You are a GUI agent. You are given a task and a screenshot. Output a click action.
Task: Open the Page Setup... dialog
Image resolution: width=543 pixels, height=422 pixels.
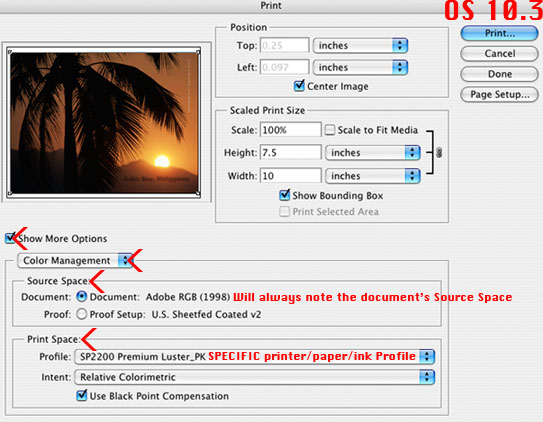(x=499, y=94)
